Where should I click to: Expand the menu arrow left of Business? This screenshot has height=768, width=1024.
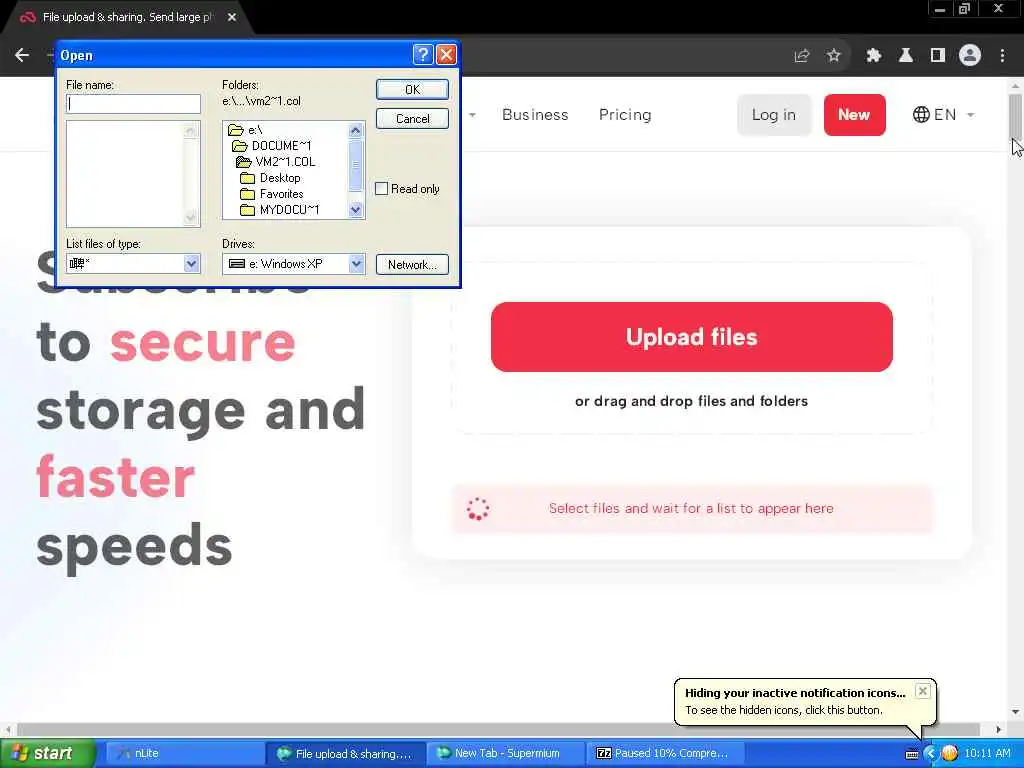[472, 115]
